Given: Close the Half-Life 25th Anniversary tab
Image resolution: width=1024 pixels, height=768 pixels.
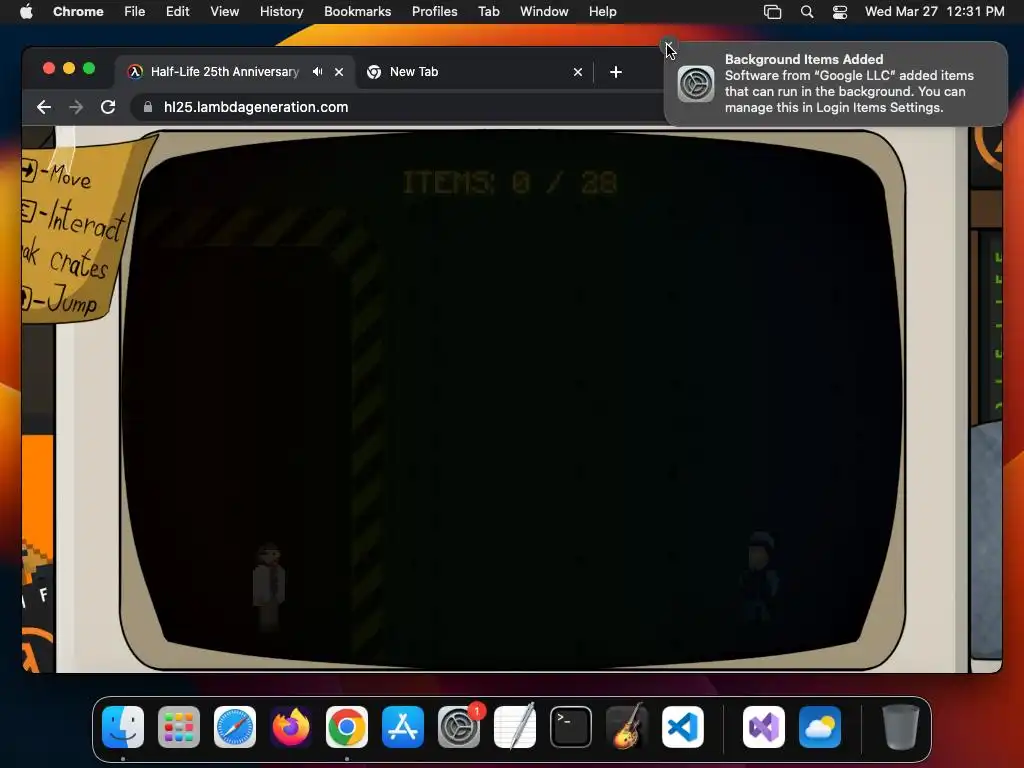Looking at the screenshot, I should click(x=339, y=72).
